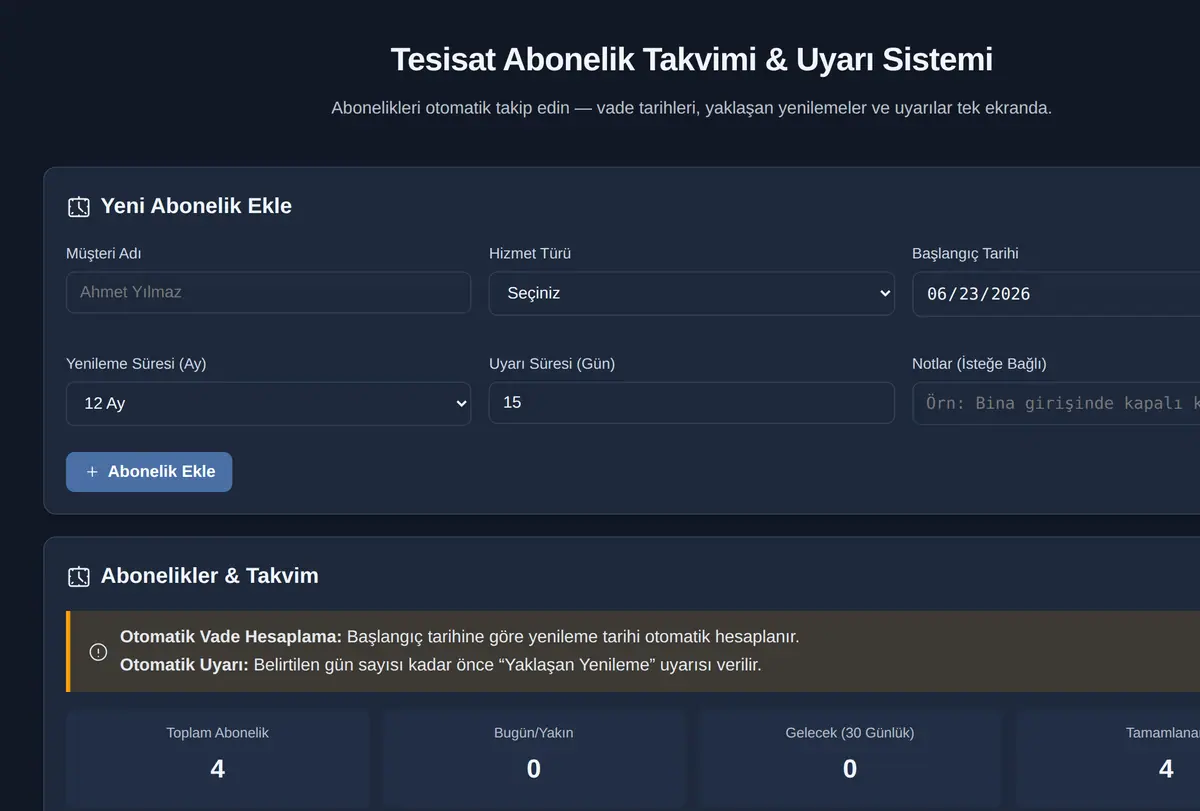Click the Başlangıç Tarihi label
Image resolution: width=1200 pixels, height=811 pixels.
coord(965,254)
